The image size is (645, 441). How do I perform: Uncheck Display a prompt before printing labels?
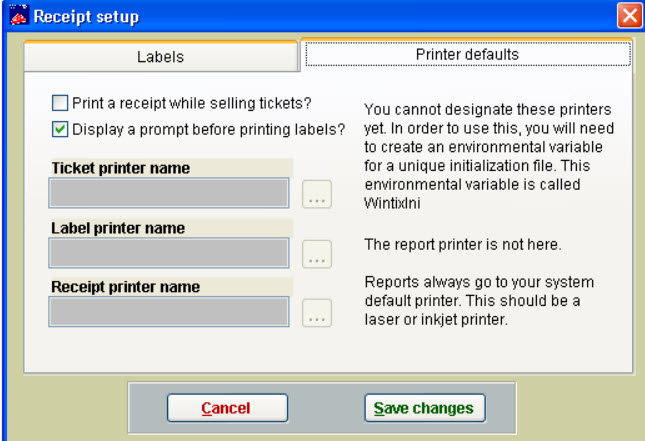(x=60, y=129)
